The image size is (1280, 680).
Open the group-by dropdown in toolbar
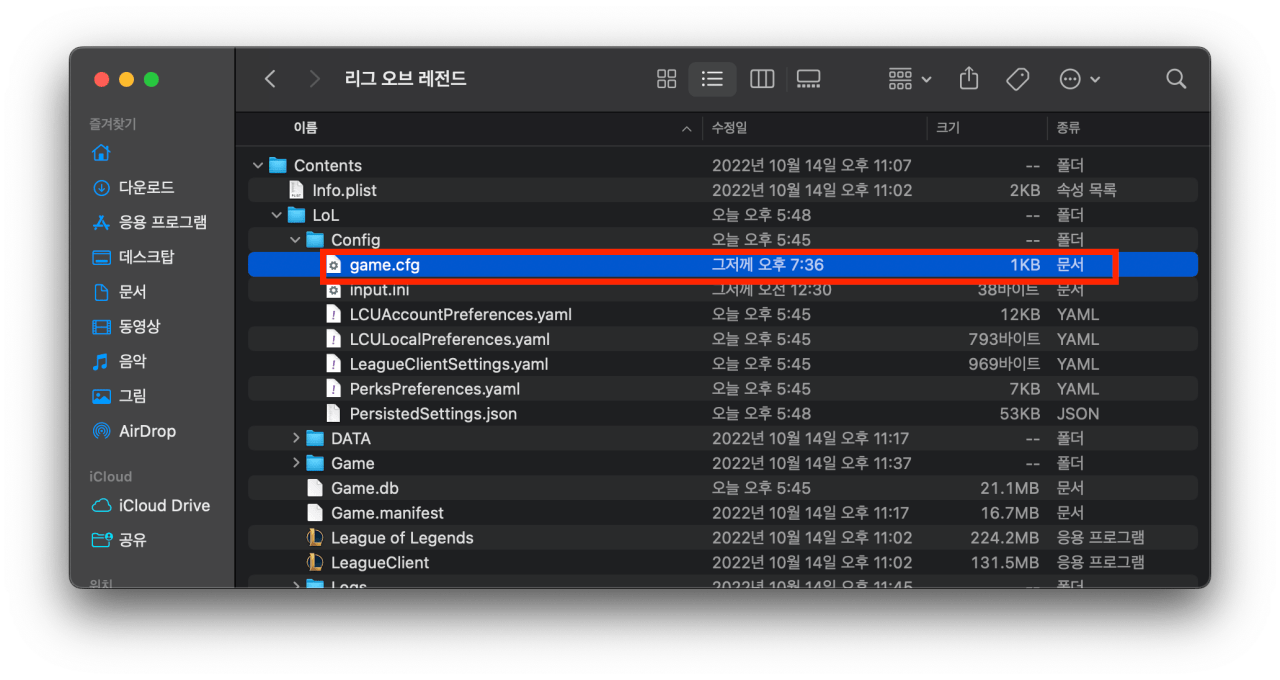pos(909,79)
